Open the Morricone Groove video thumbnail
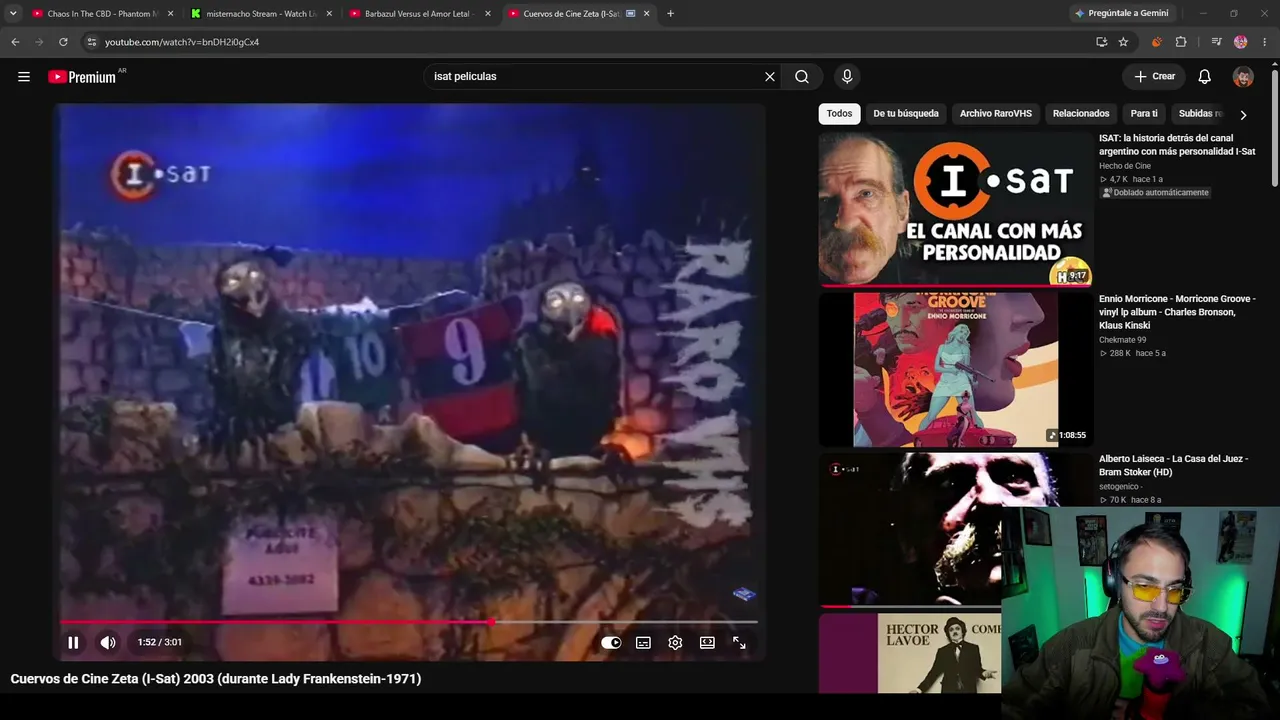 pos(956,370)
